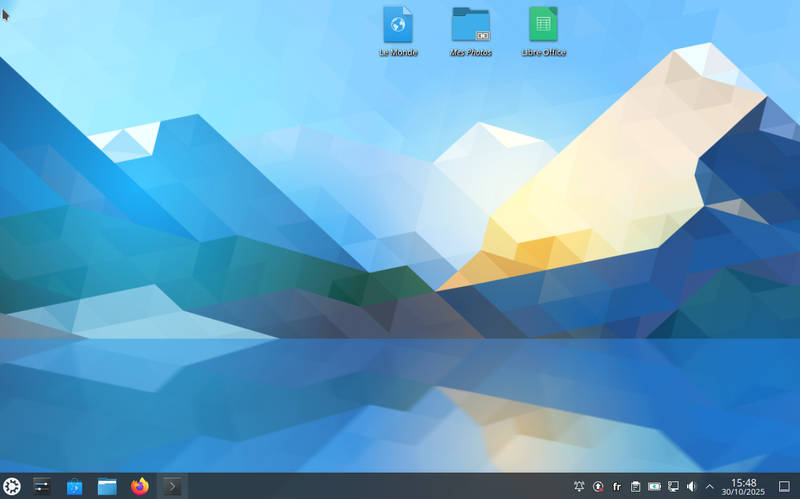Viewport: 800px width, 499px height.
Task: Open the network connections applet
Action: [673, 486]
